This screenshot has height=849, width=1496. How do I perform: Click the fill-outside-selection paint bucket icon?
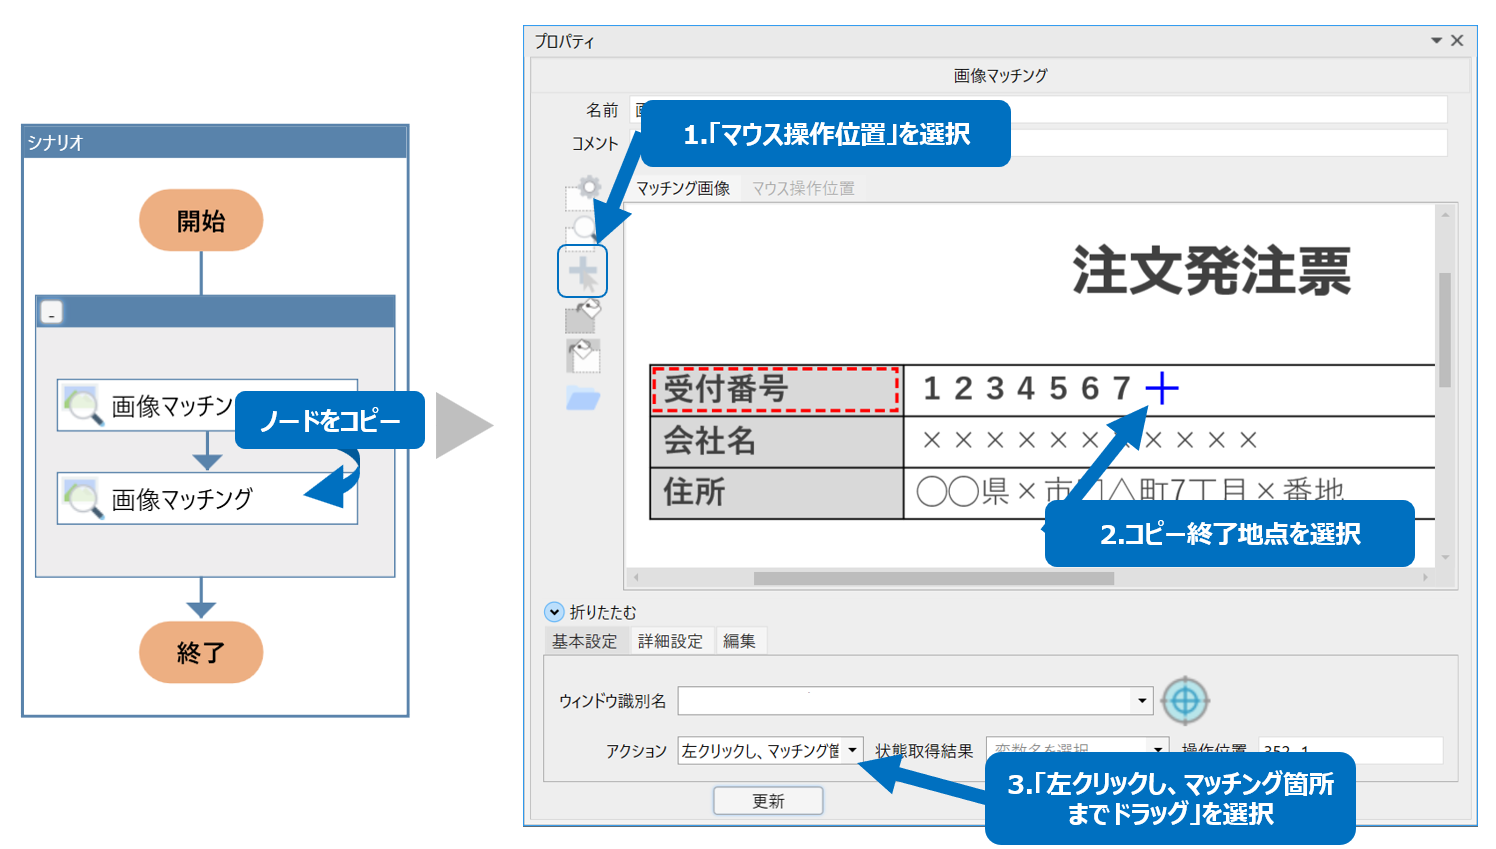[583, 355]
